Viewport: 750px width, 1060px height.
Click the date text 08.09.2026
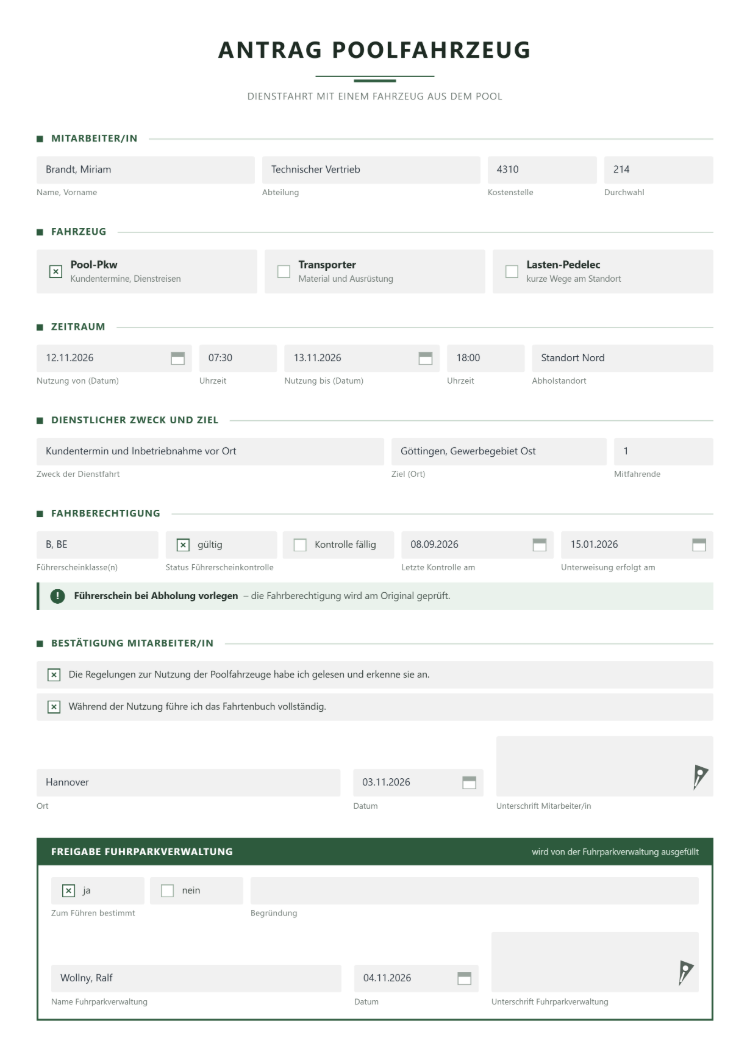click(434, 545)
